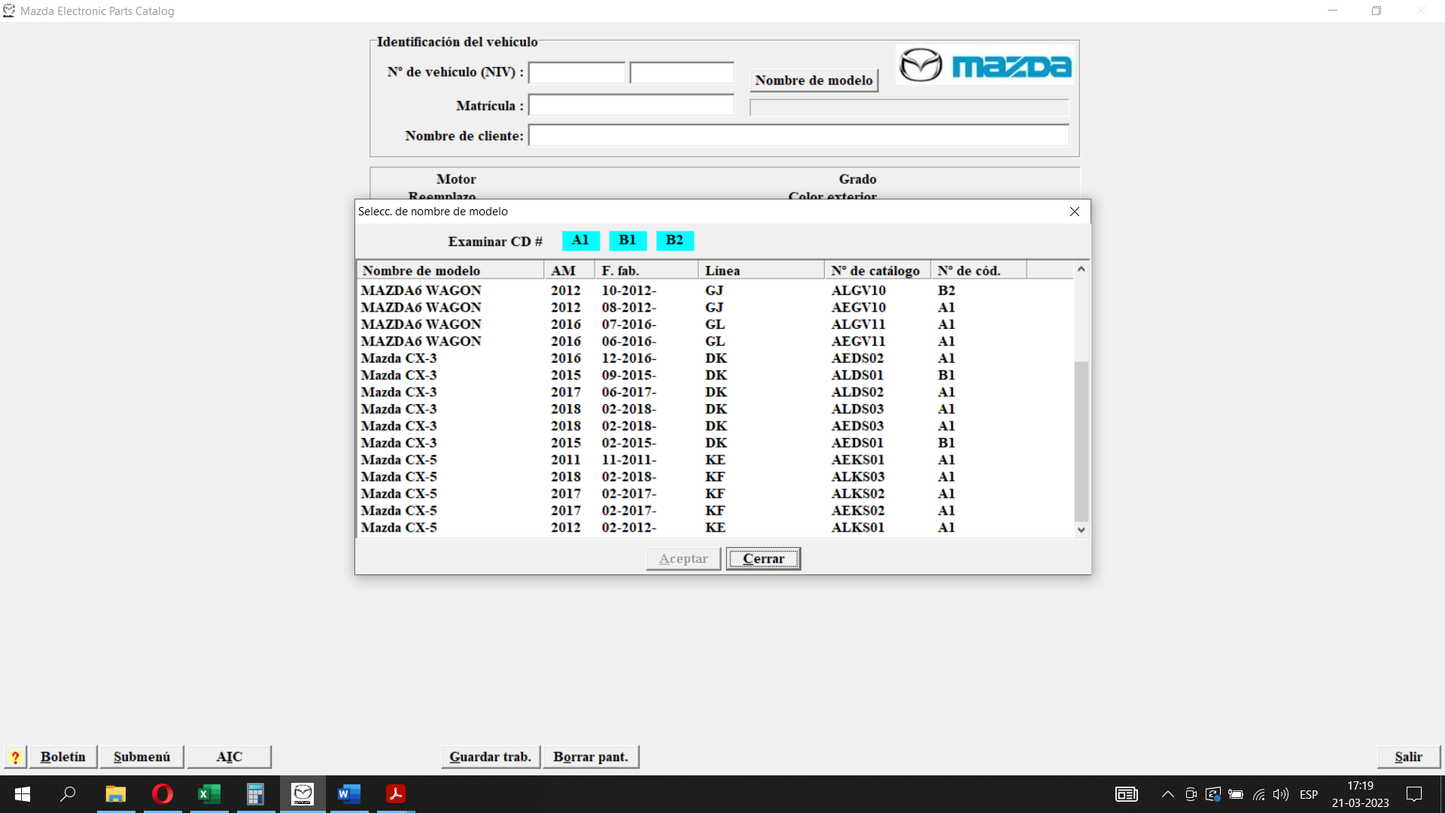1445x813 pixels.
Task: Click the model list scrollbar thumb
Action: [x=1081, y=441]
